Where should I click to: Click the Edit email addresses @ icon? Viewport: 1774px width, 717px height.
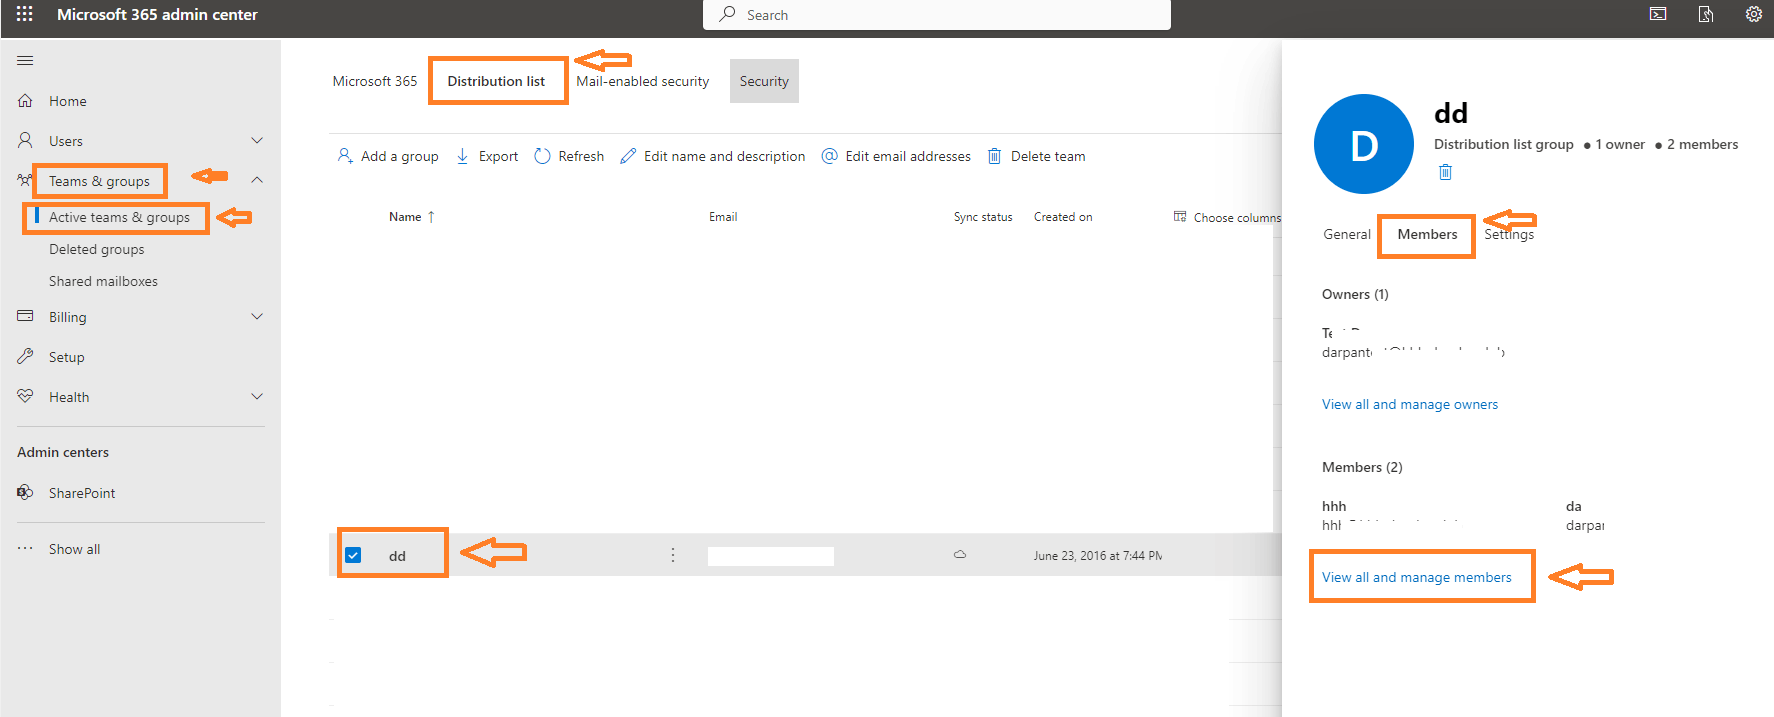click(829, 156)
